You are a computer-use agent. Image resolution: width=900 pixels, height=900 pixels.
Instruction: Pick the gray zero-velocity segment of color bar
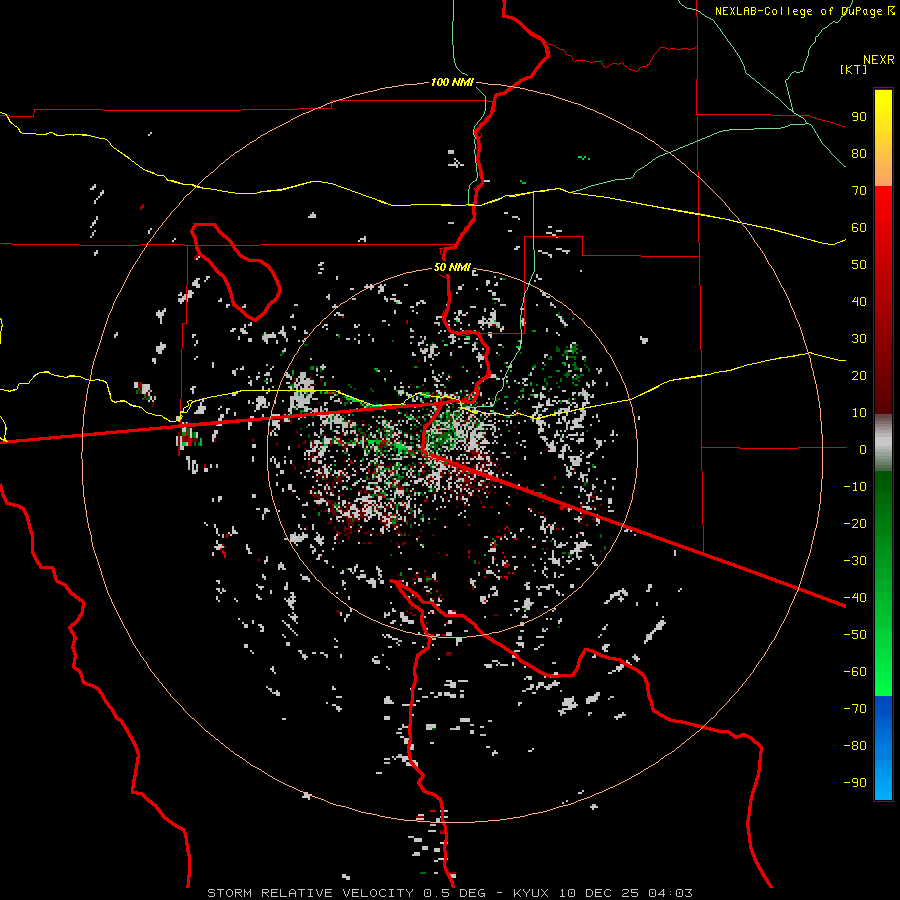[883, 443]
